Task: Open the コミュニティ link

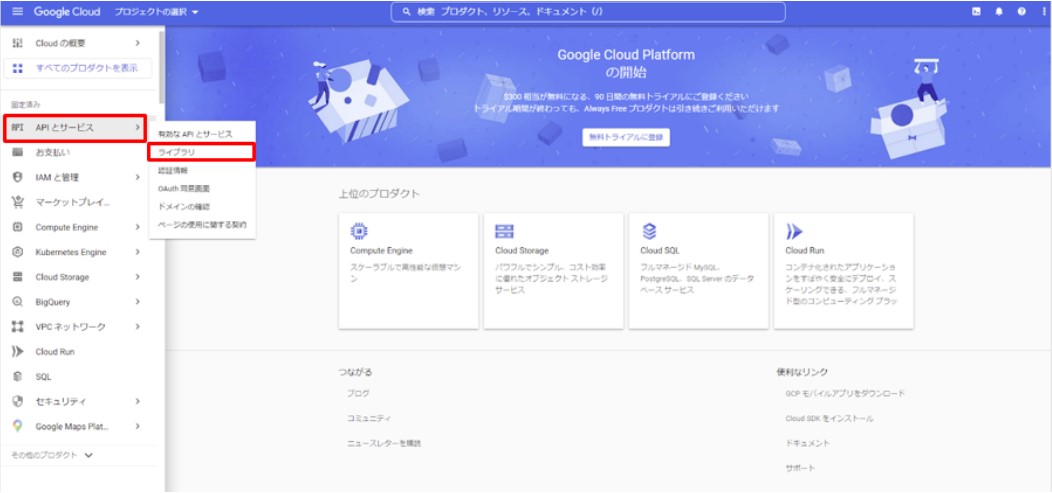Action: pyautogui.click(x=368, y=418)
